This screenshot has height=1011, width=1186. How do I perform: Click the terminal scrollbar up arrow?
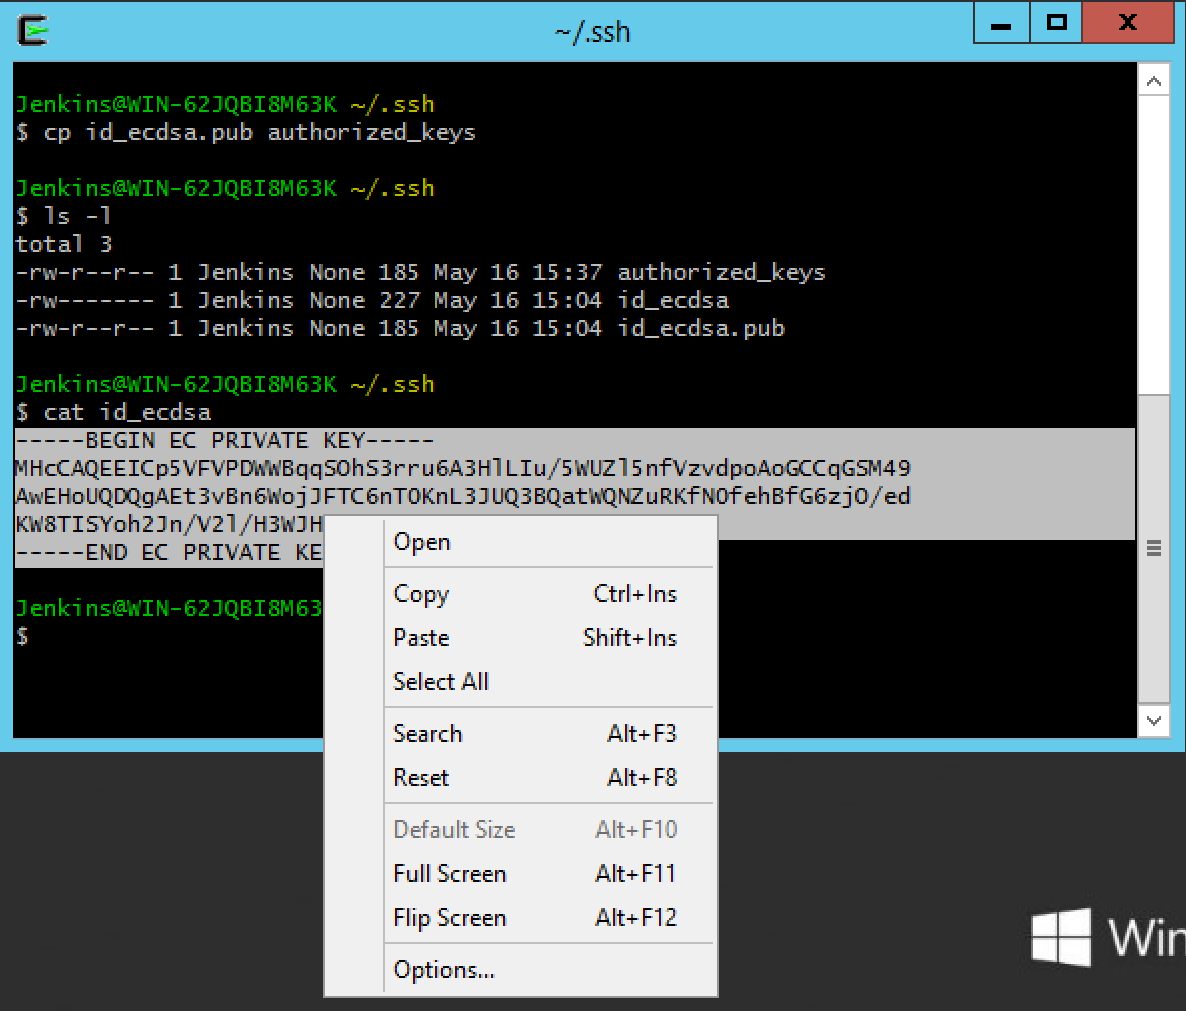click(x=1153, y=81)
